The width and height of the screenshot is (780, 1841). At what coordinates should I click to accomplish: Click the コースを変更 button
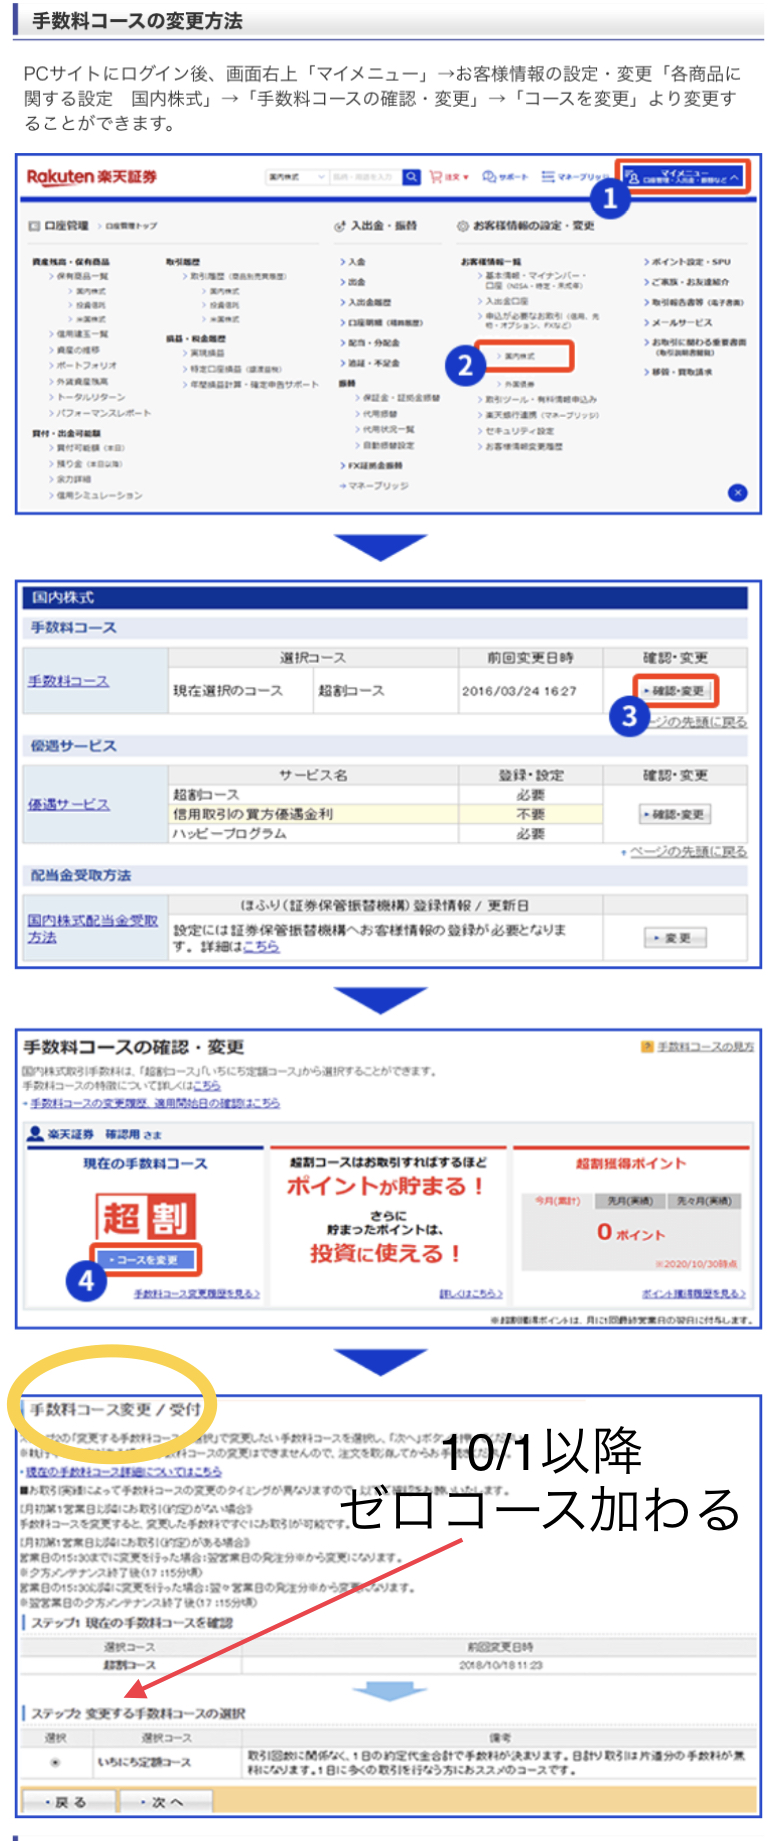pos(146,1259)
